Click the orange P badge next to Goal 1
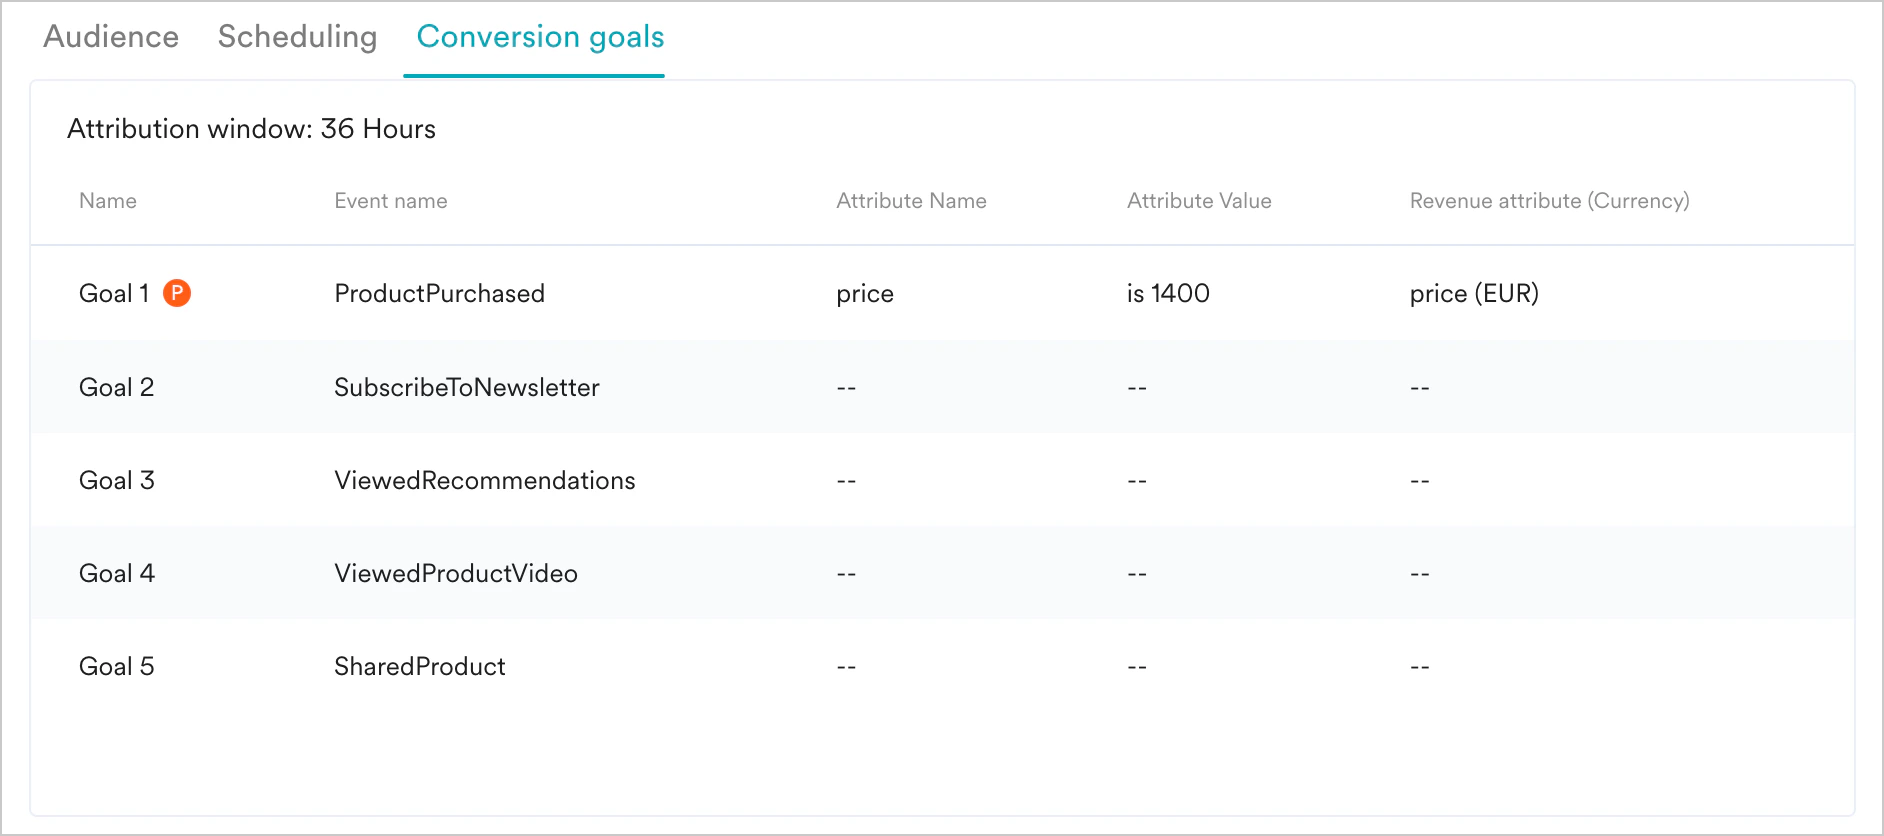This screenshot has width=1884, height=836. tap(175, 293)
